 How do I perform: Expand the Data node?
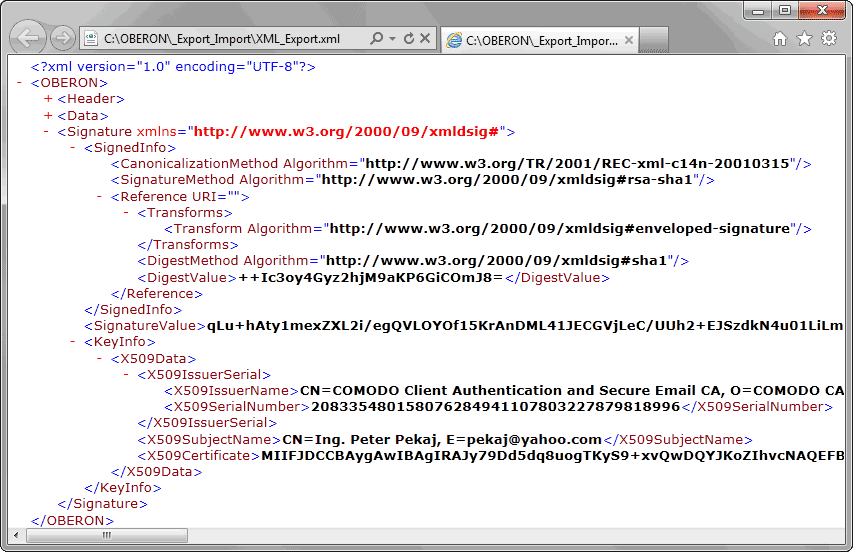(x=48, y=115)
